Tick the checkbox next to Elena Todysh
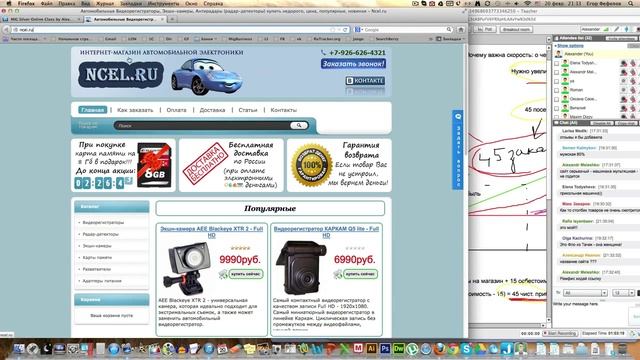The image size is (640, 360). tap(556, 63)
